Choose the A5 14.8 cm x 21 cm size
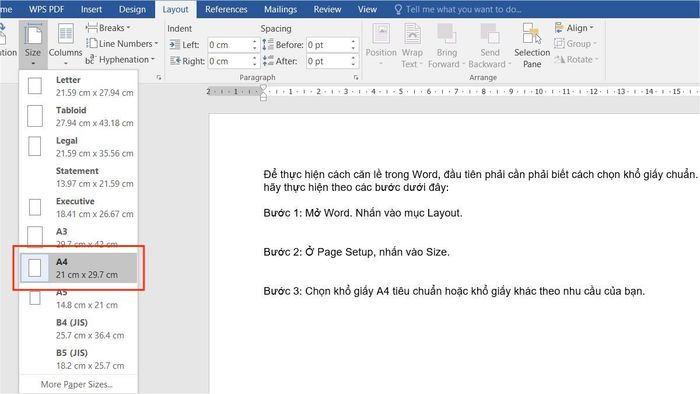 tap(79, 299)
